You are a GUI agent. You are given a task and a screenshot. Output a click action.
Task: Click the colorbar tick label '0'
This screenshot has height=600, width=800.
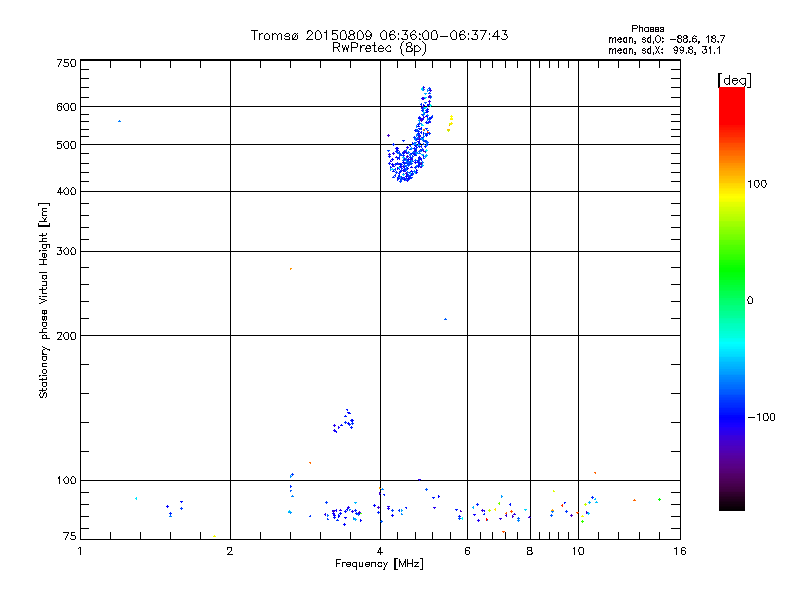pos(750,301)
